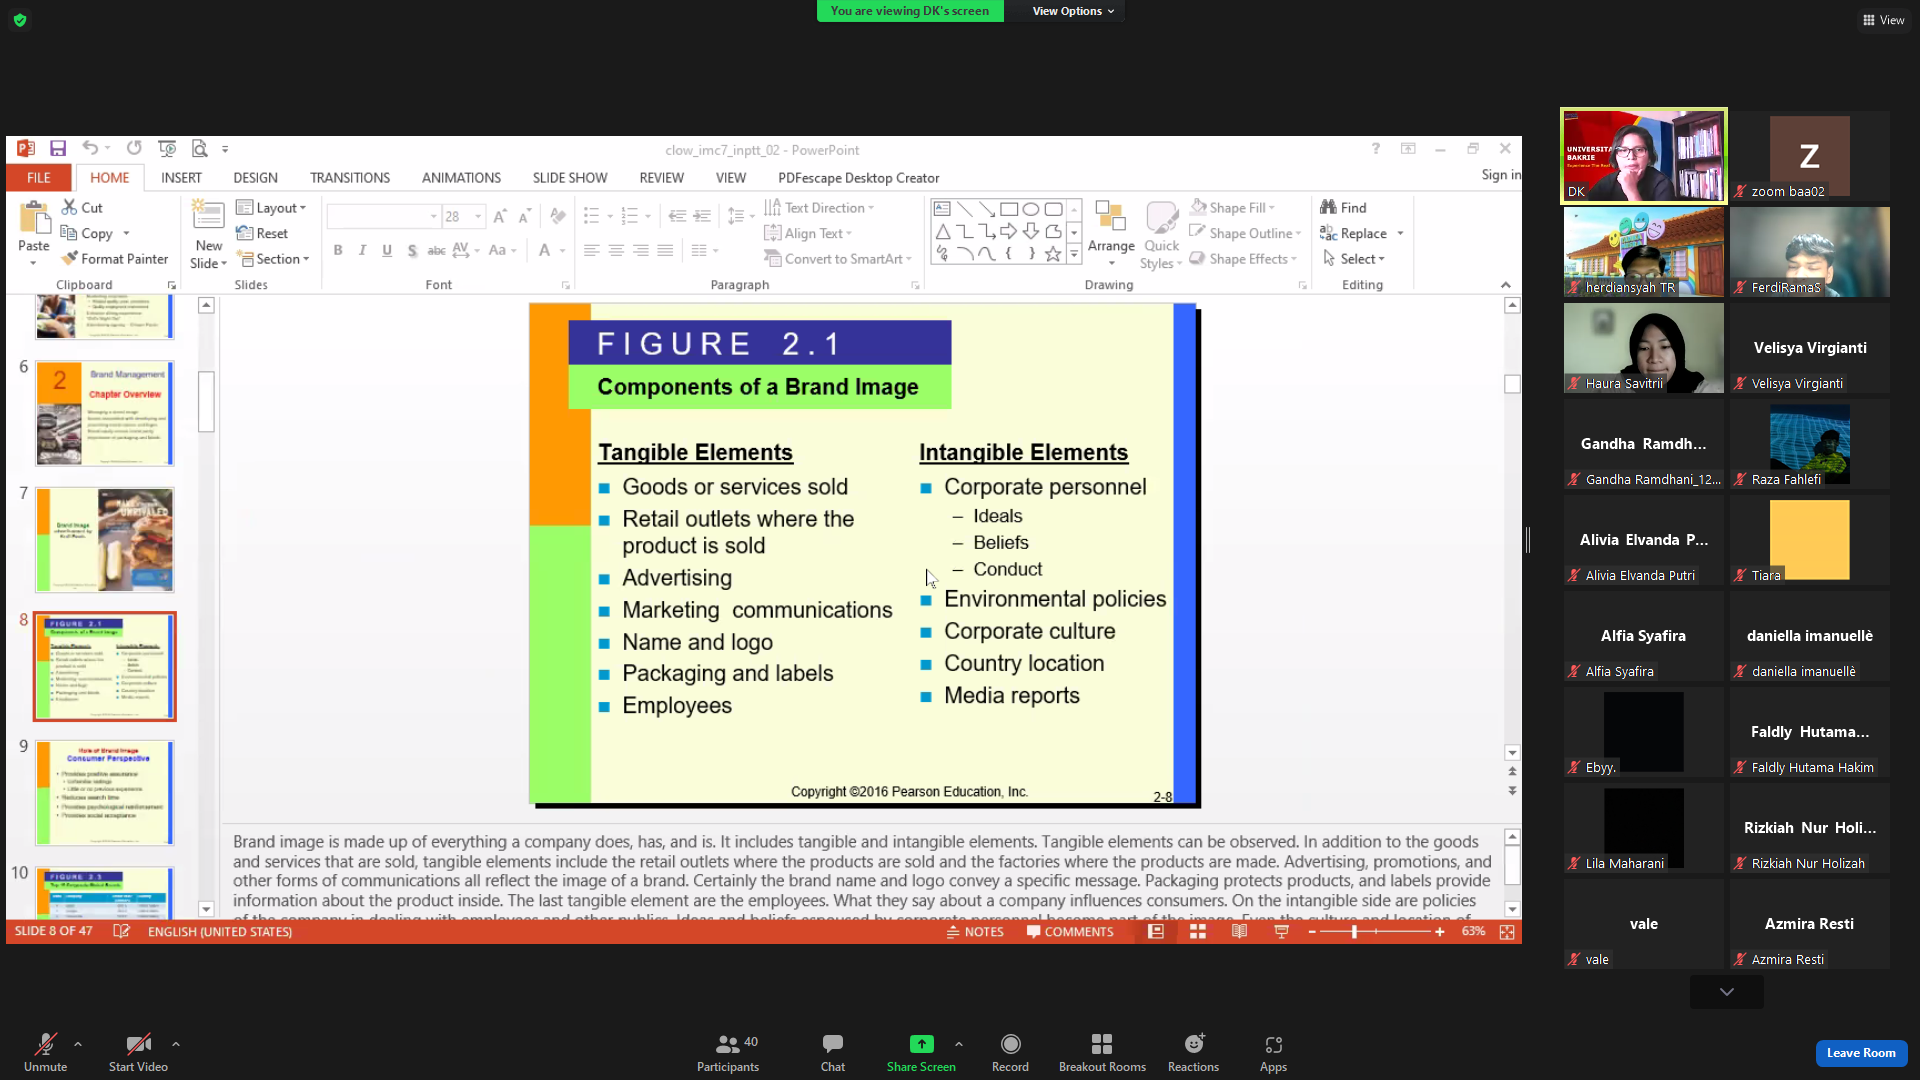
Task: Toggle text Shadow formatting
Action: [x=412, y=250]
